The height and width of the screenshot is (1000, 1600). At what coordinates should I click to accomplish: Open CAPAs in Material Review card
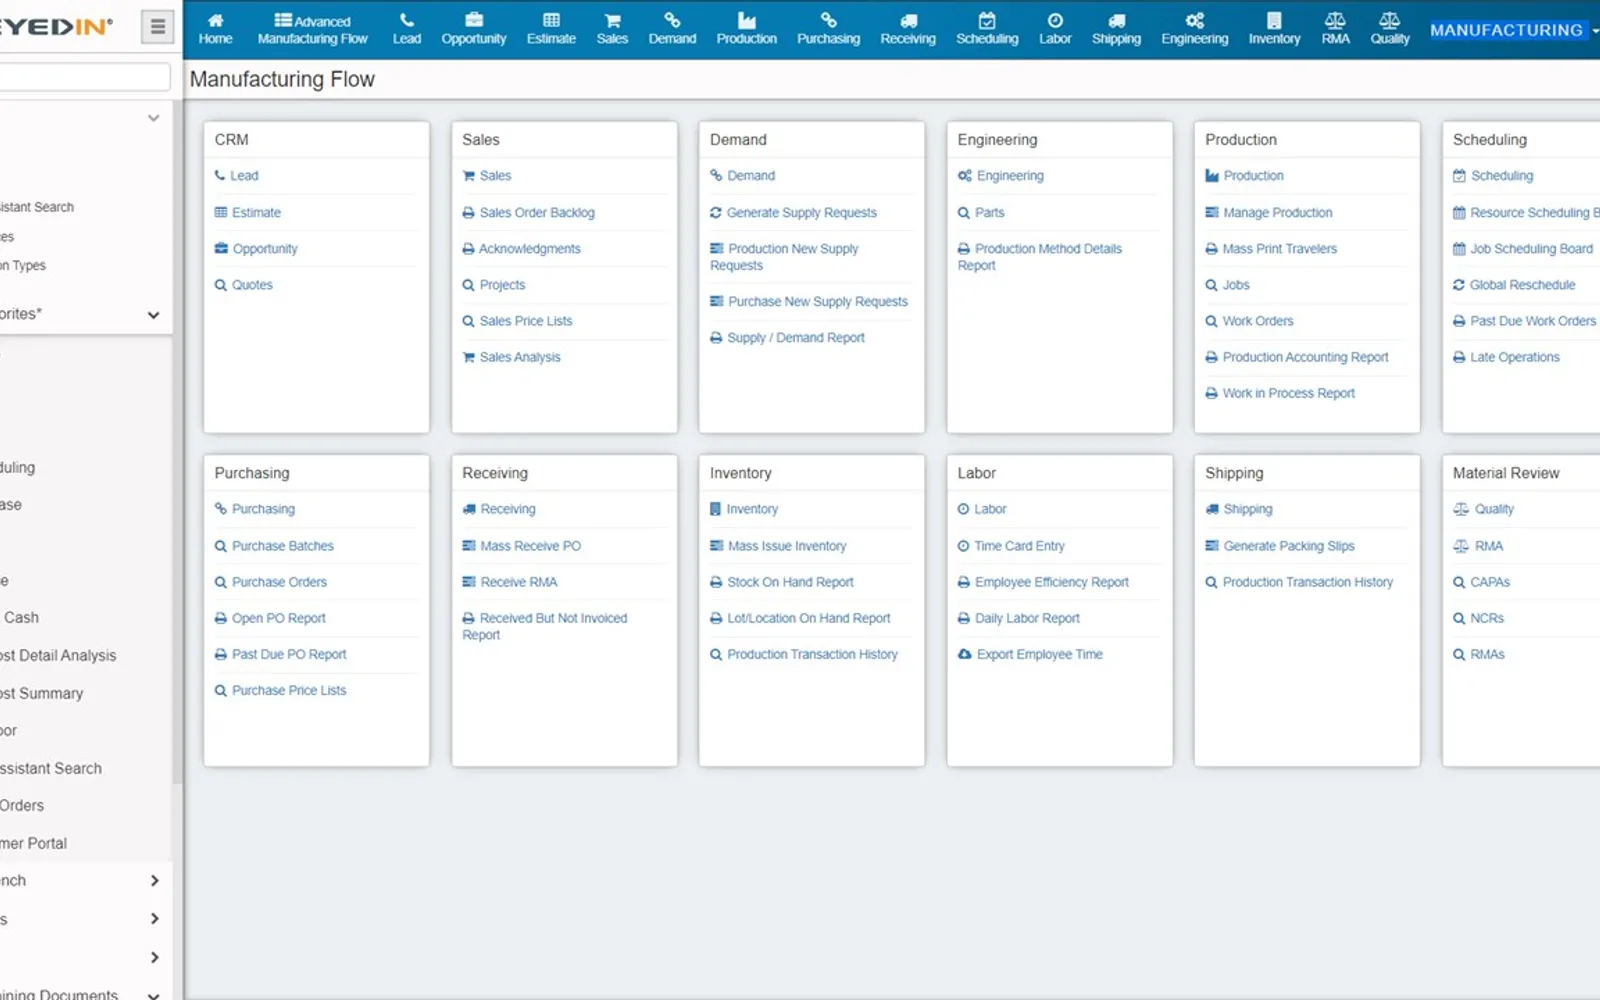[x=1489, y=582]
